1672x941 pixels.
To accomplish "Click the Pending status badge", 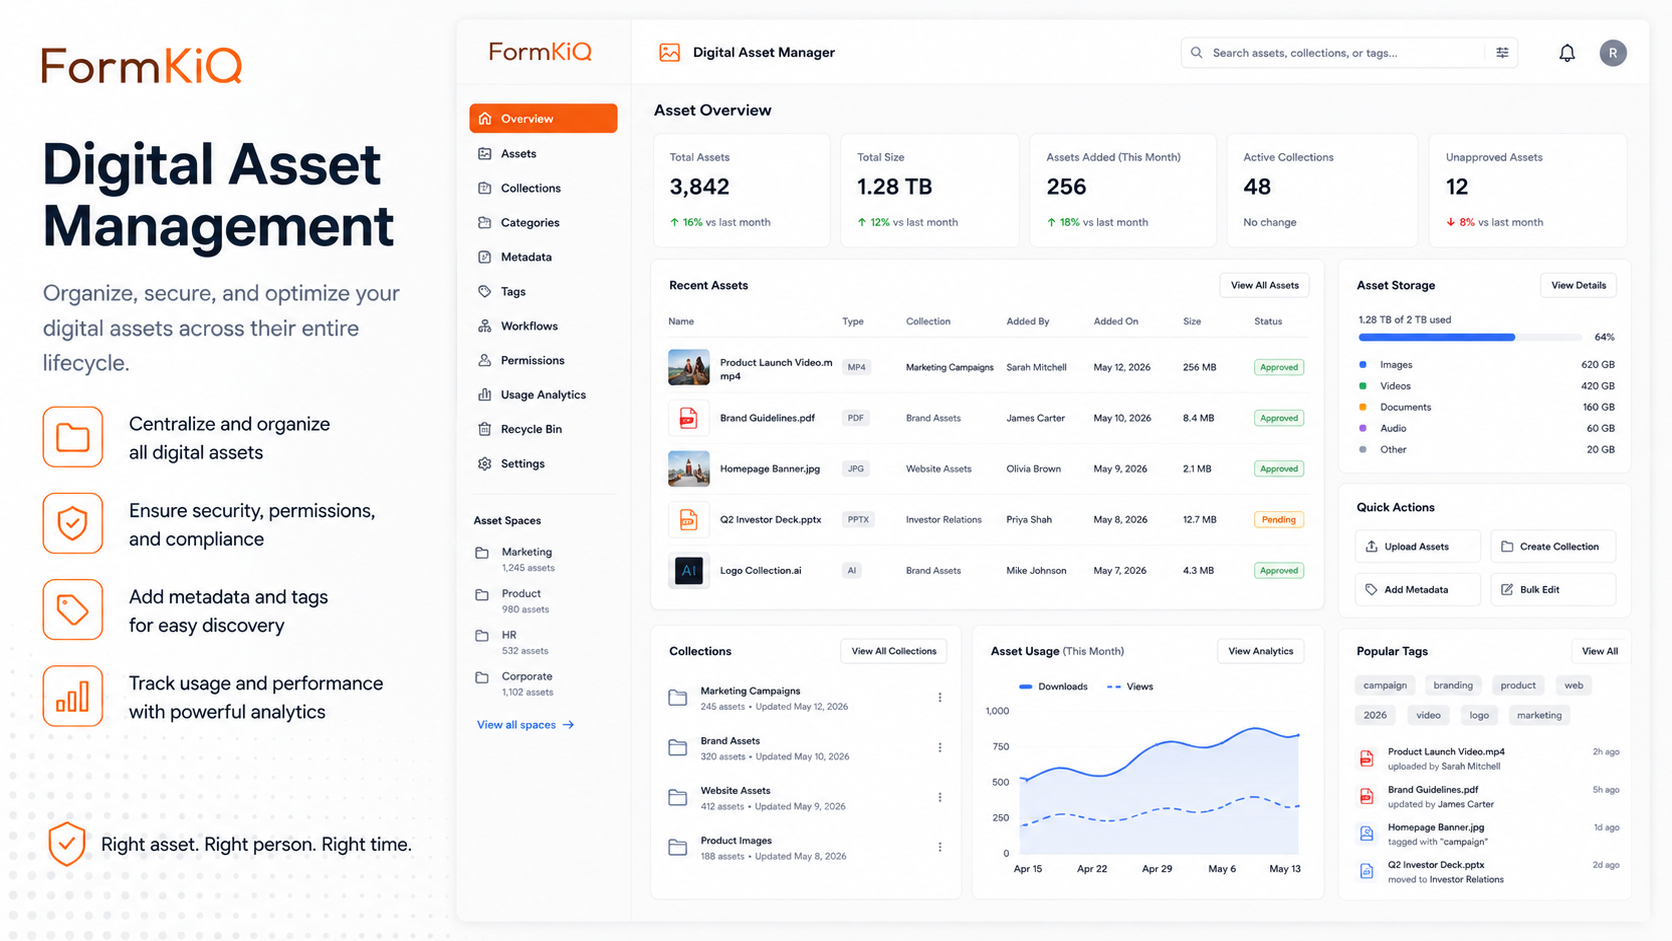I will [x=1278, y=519].
